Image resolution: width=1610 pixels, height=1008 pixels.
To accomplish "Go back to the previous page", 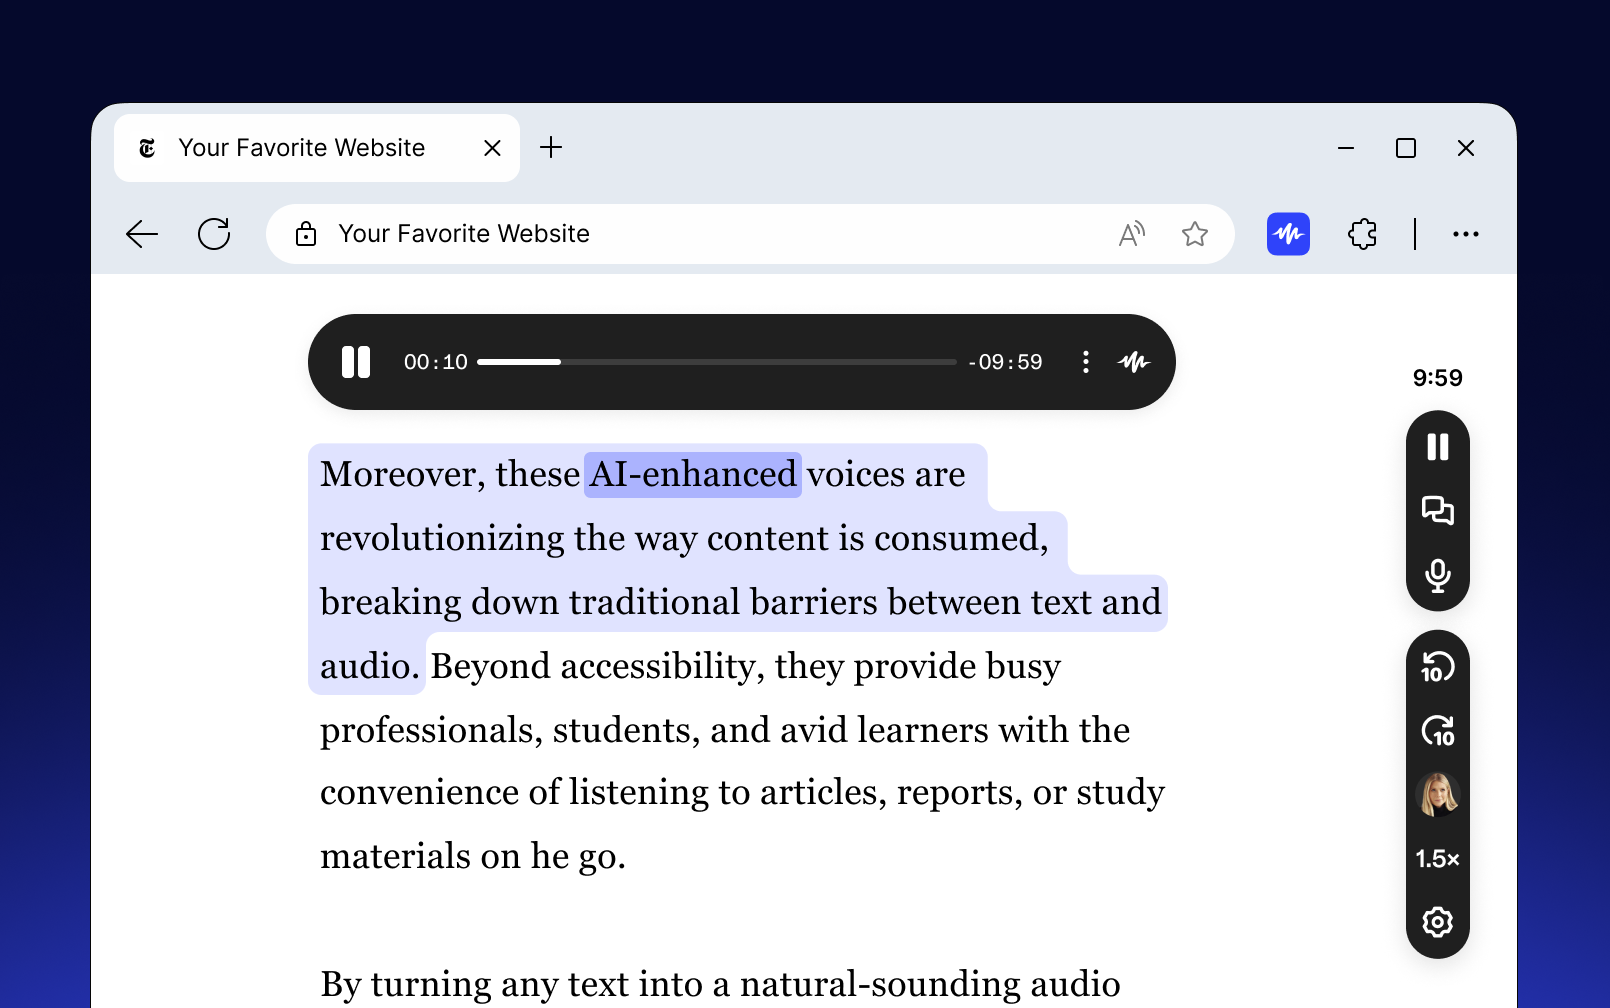I will tap(142, 234).
